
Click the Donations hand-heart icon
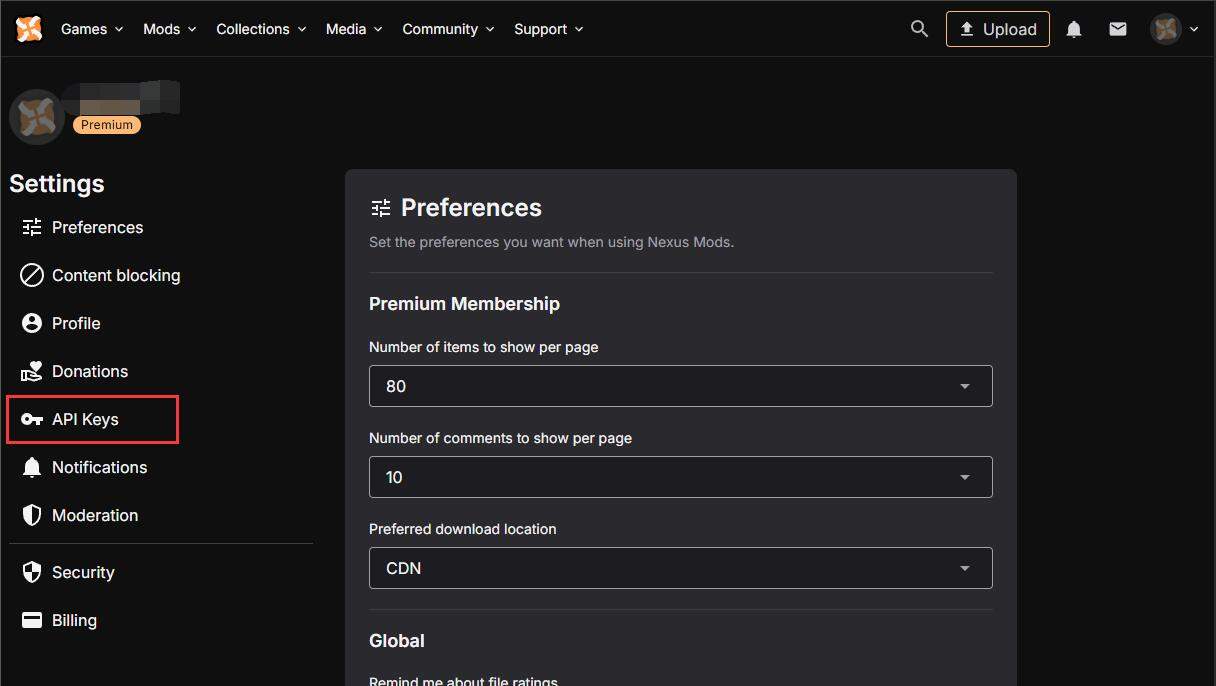point(32,371)
